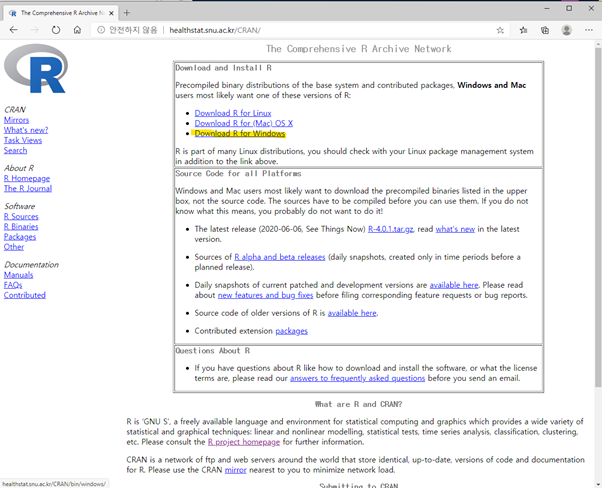Go back to previous page
Screen dimensions: 606x488
[14, 30]
